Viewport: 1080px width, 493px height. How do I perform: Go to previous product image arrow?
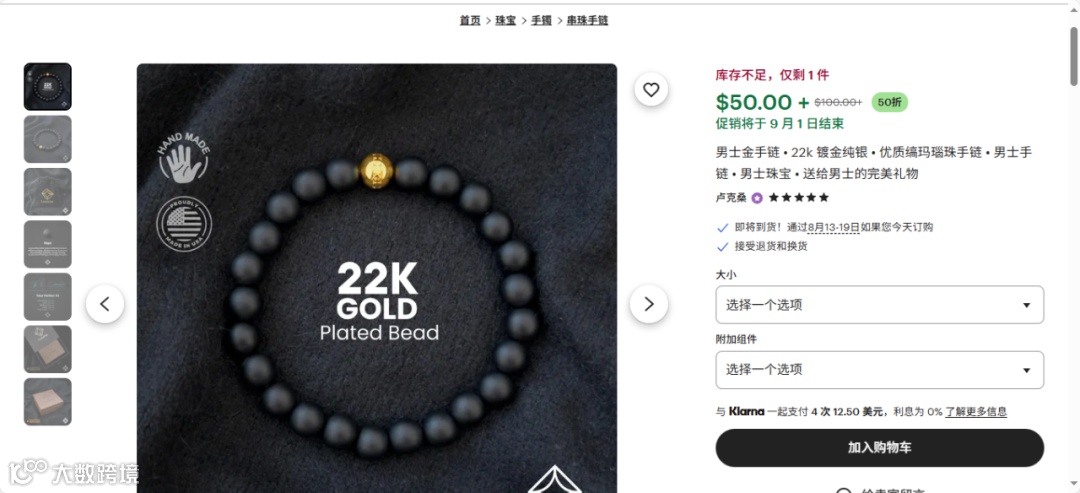coord(105,304)
